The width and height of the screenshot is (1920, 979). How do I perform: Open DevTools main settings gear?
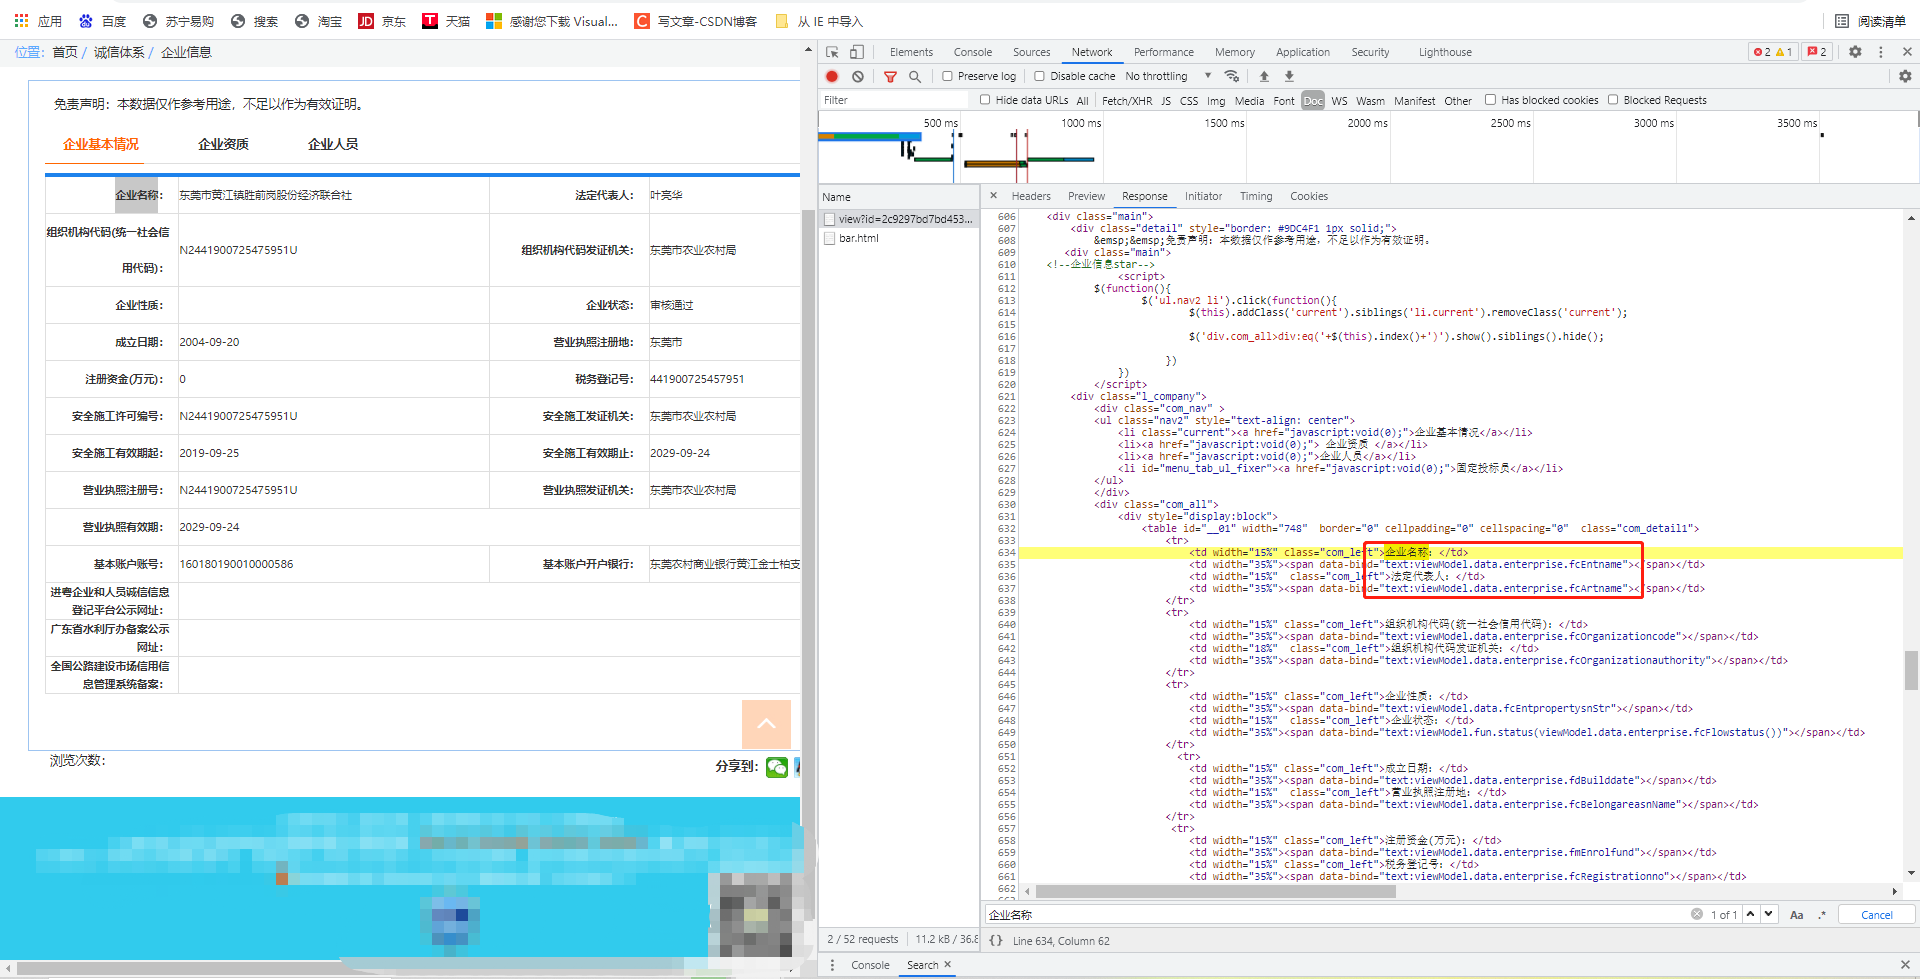pyautogui.click(x=1855, y=52)
